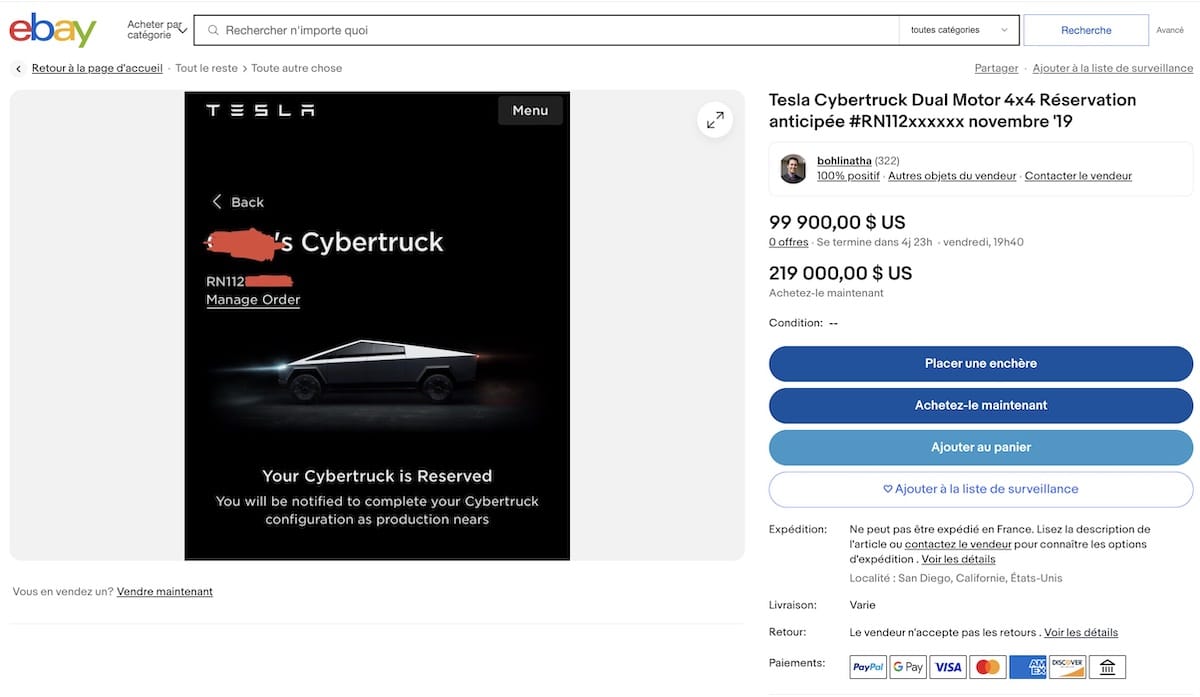Click the PayPal payment icon
The height and width of the screenshot is (697, 1200).
pos(868,667)
